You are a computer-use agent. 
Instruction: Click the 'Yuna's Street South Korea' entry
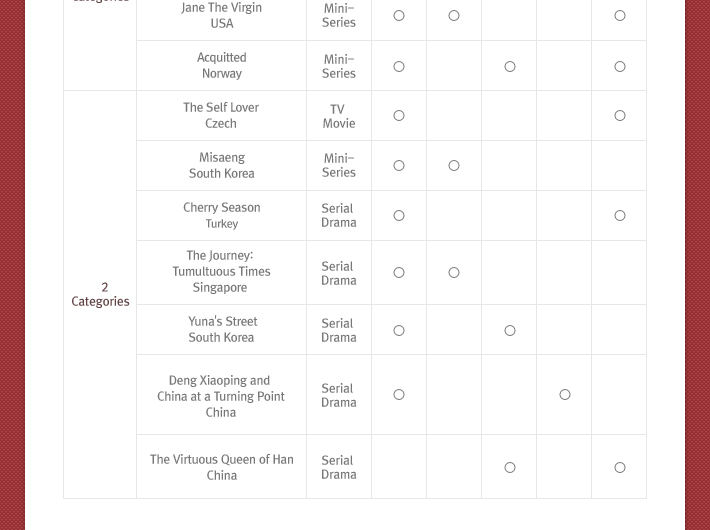pyautogui.click(x=221, y=329)
